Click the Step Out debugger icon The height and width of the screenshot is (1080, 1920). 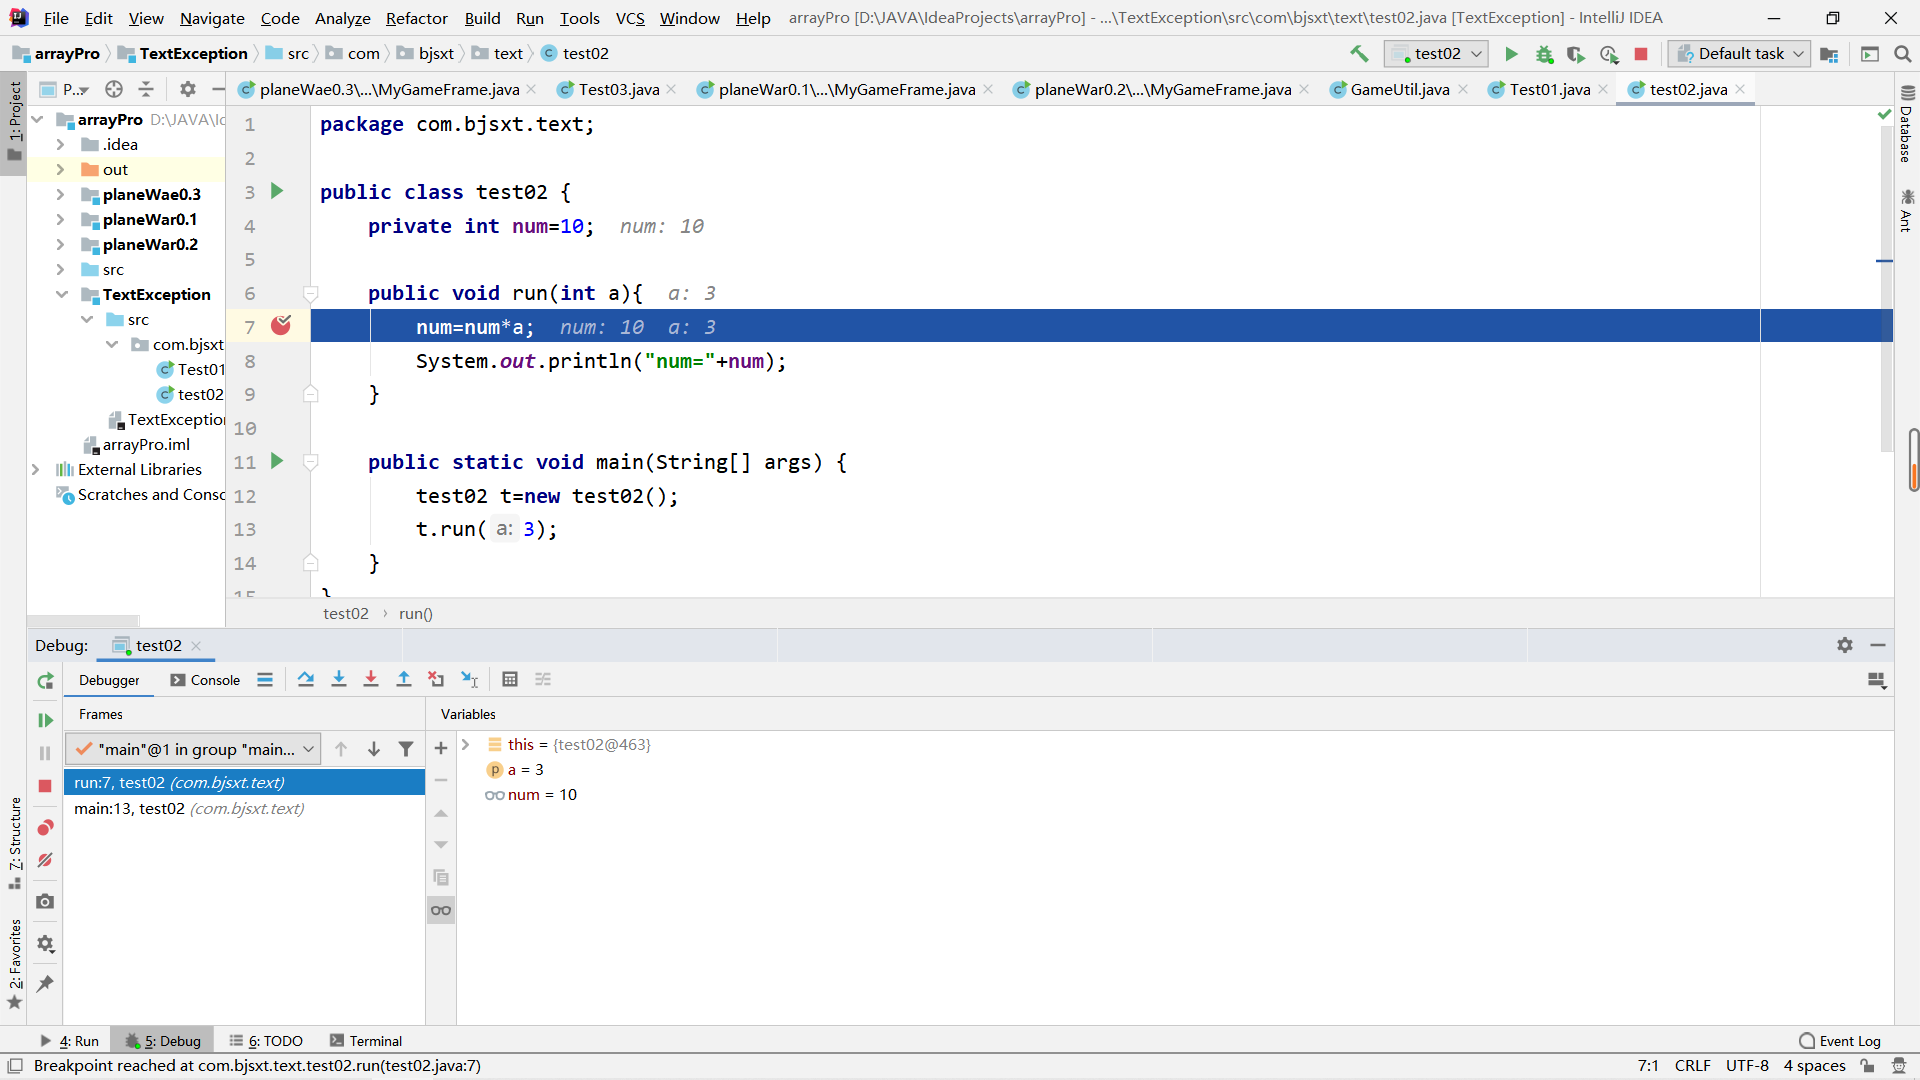404,679
